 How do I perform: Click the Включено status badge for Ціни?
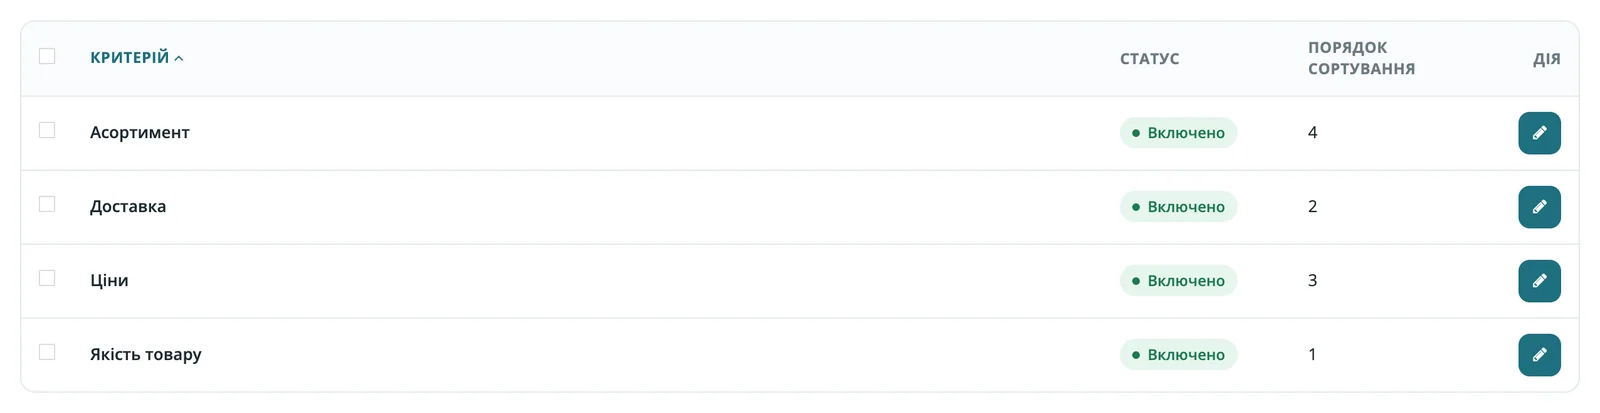[1178, 281]
